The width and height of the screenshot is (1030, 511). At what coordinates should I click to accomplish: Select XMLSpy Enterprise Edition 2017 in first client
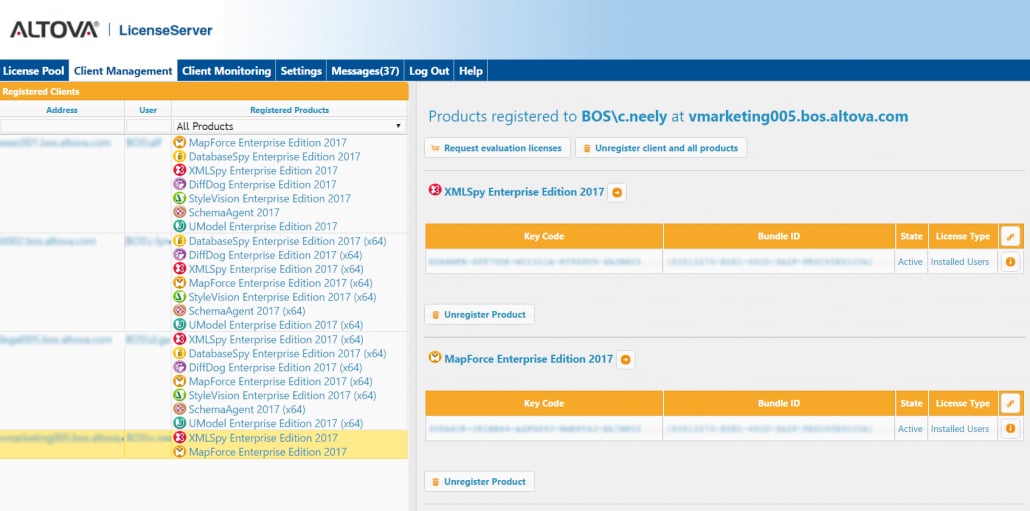pos(263,171)
